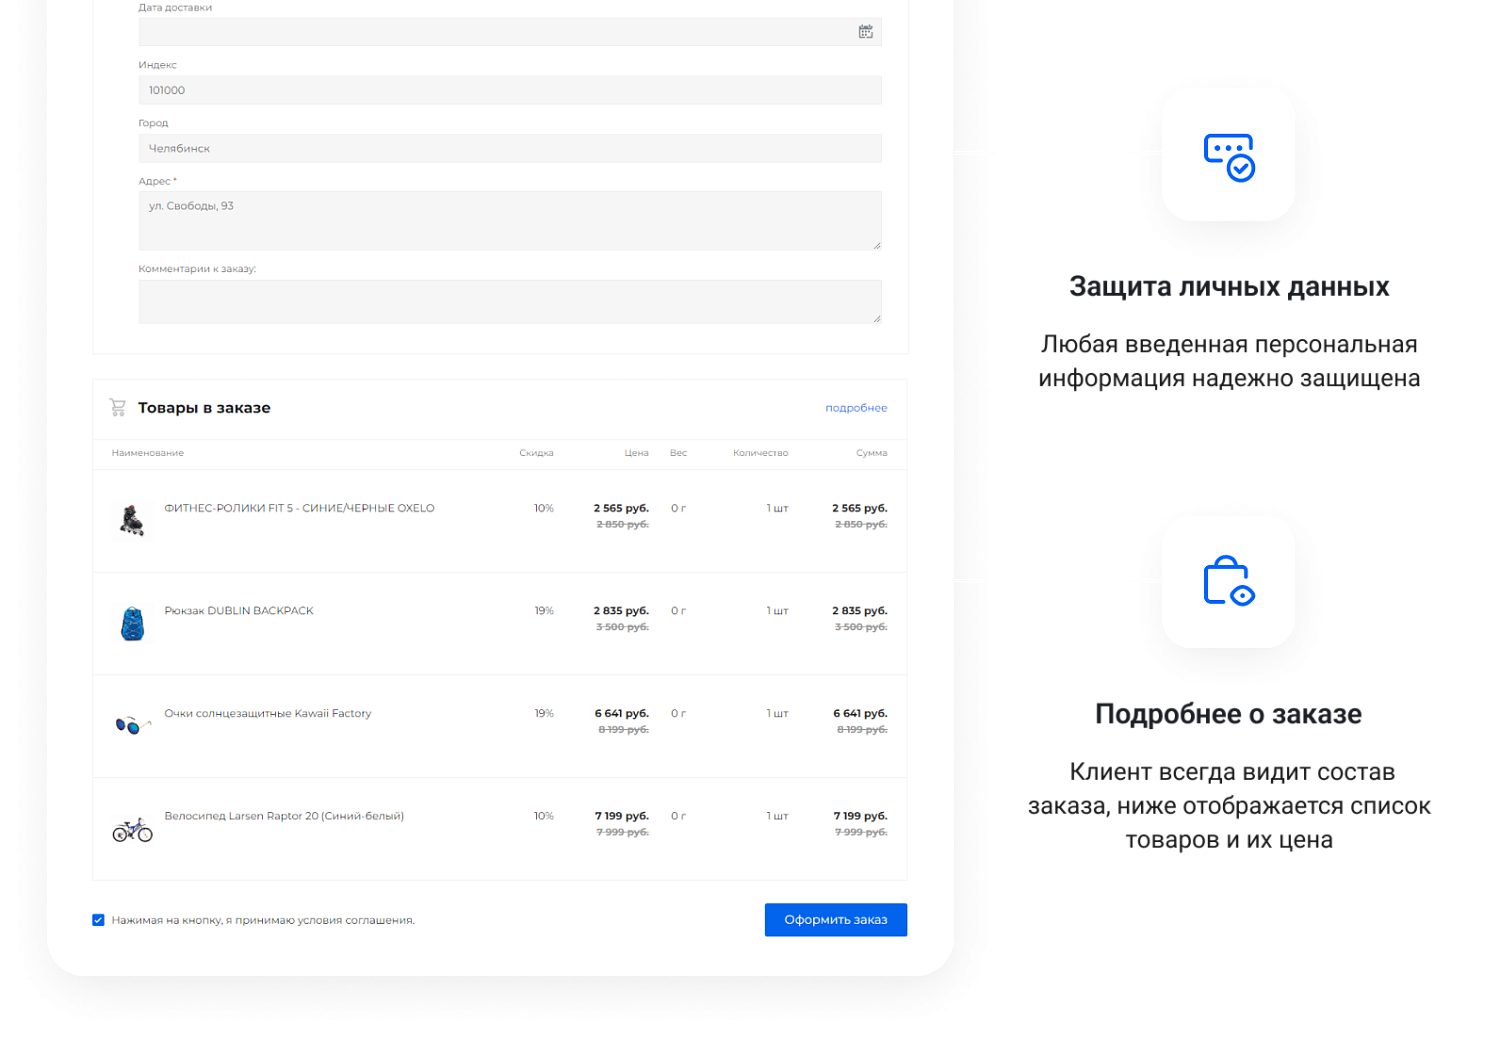This screenshot has width=1500, height=1037.
Task: Click the Комментарии к заказу text area
Action: (509, 301)
